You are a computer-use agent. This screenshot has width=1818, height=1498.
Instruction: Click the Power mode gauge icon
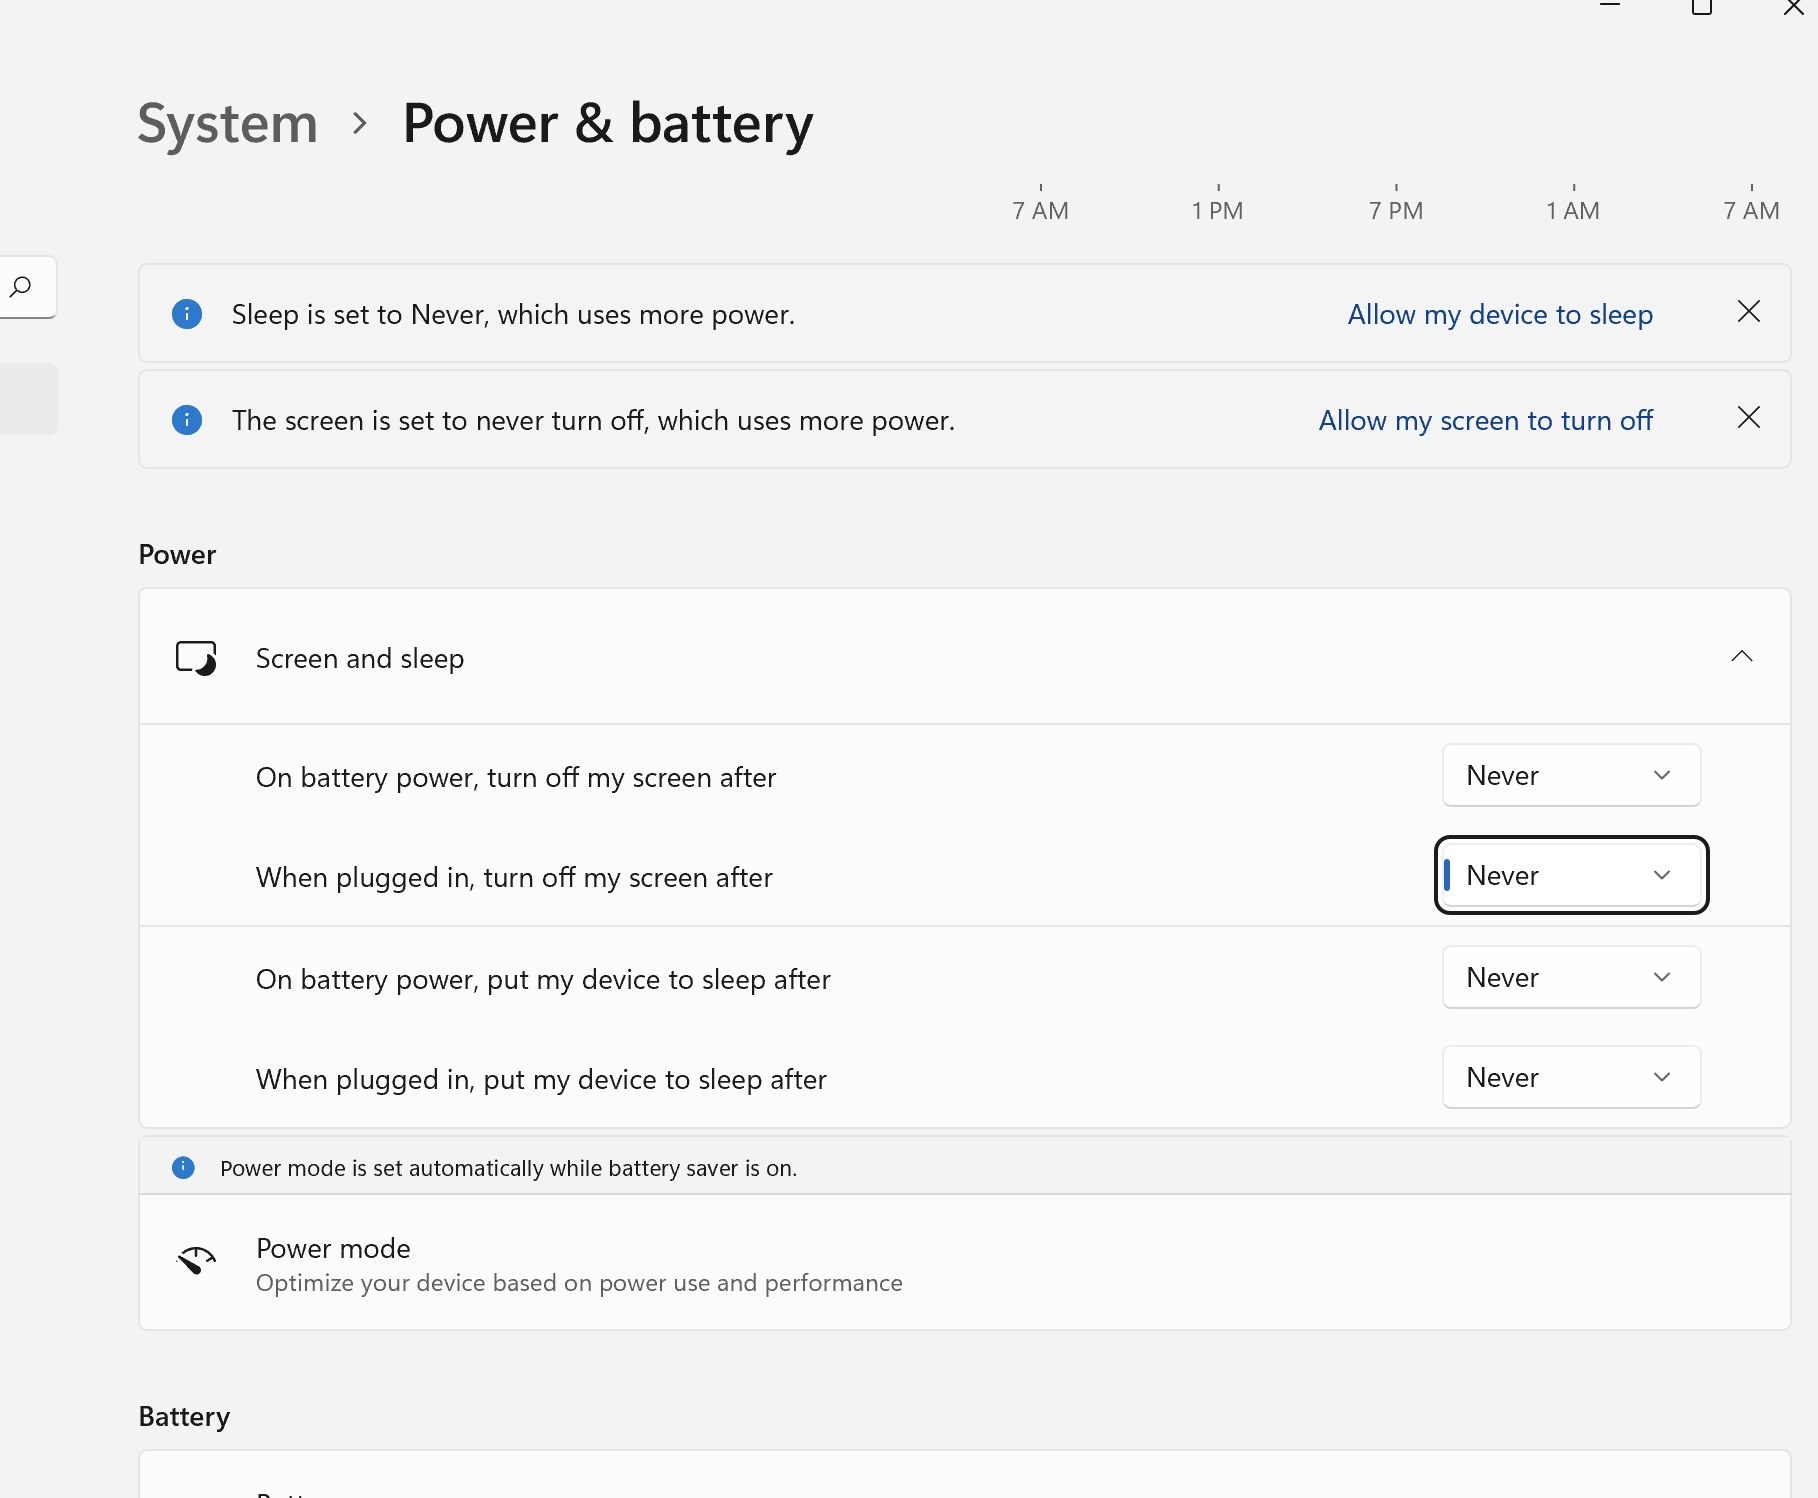tap(196, 1262)
